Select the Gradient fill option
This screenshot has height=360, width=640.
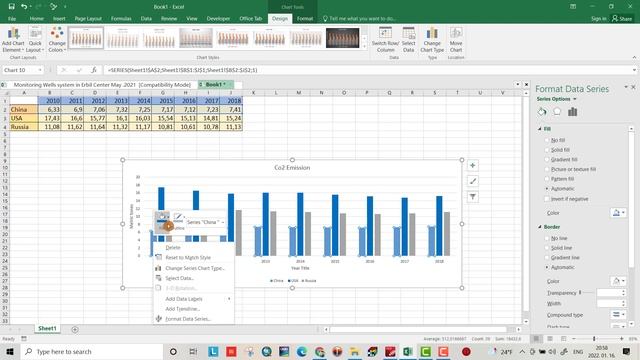(x=547, y=160)
